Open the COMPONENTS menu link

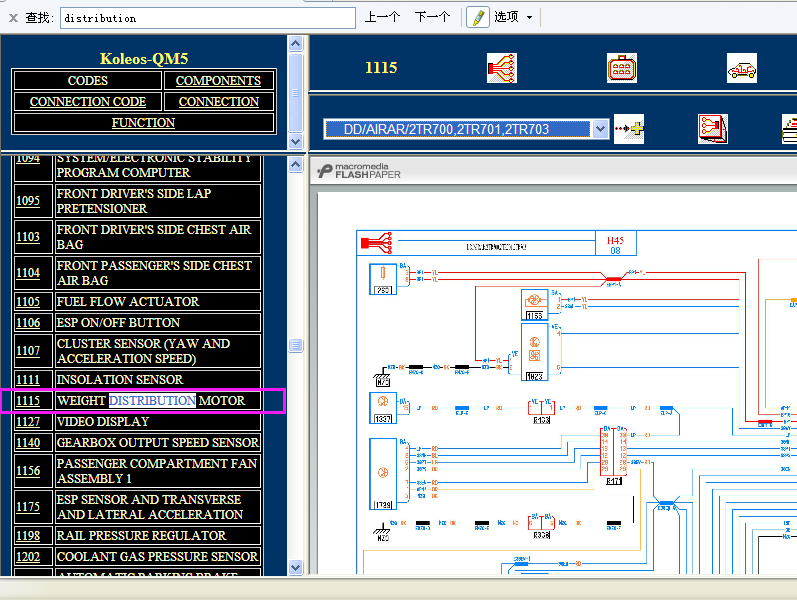[x=219, y=81]
